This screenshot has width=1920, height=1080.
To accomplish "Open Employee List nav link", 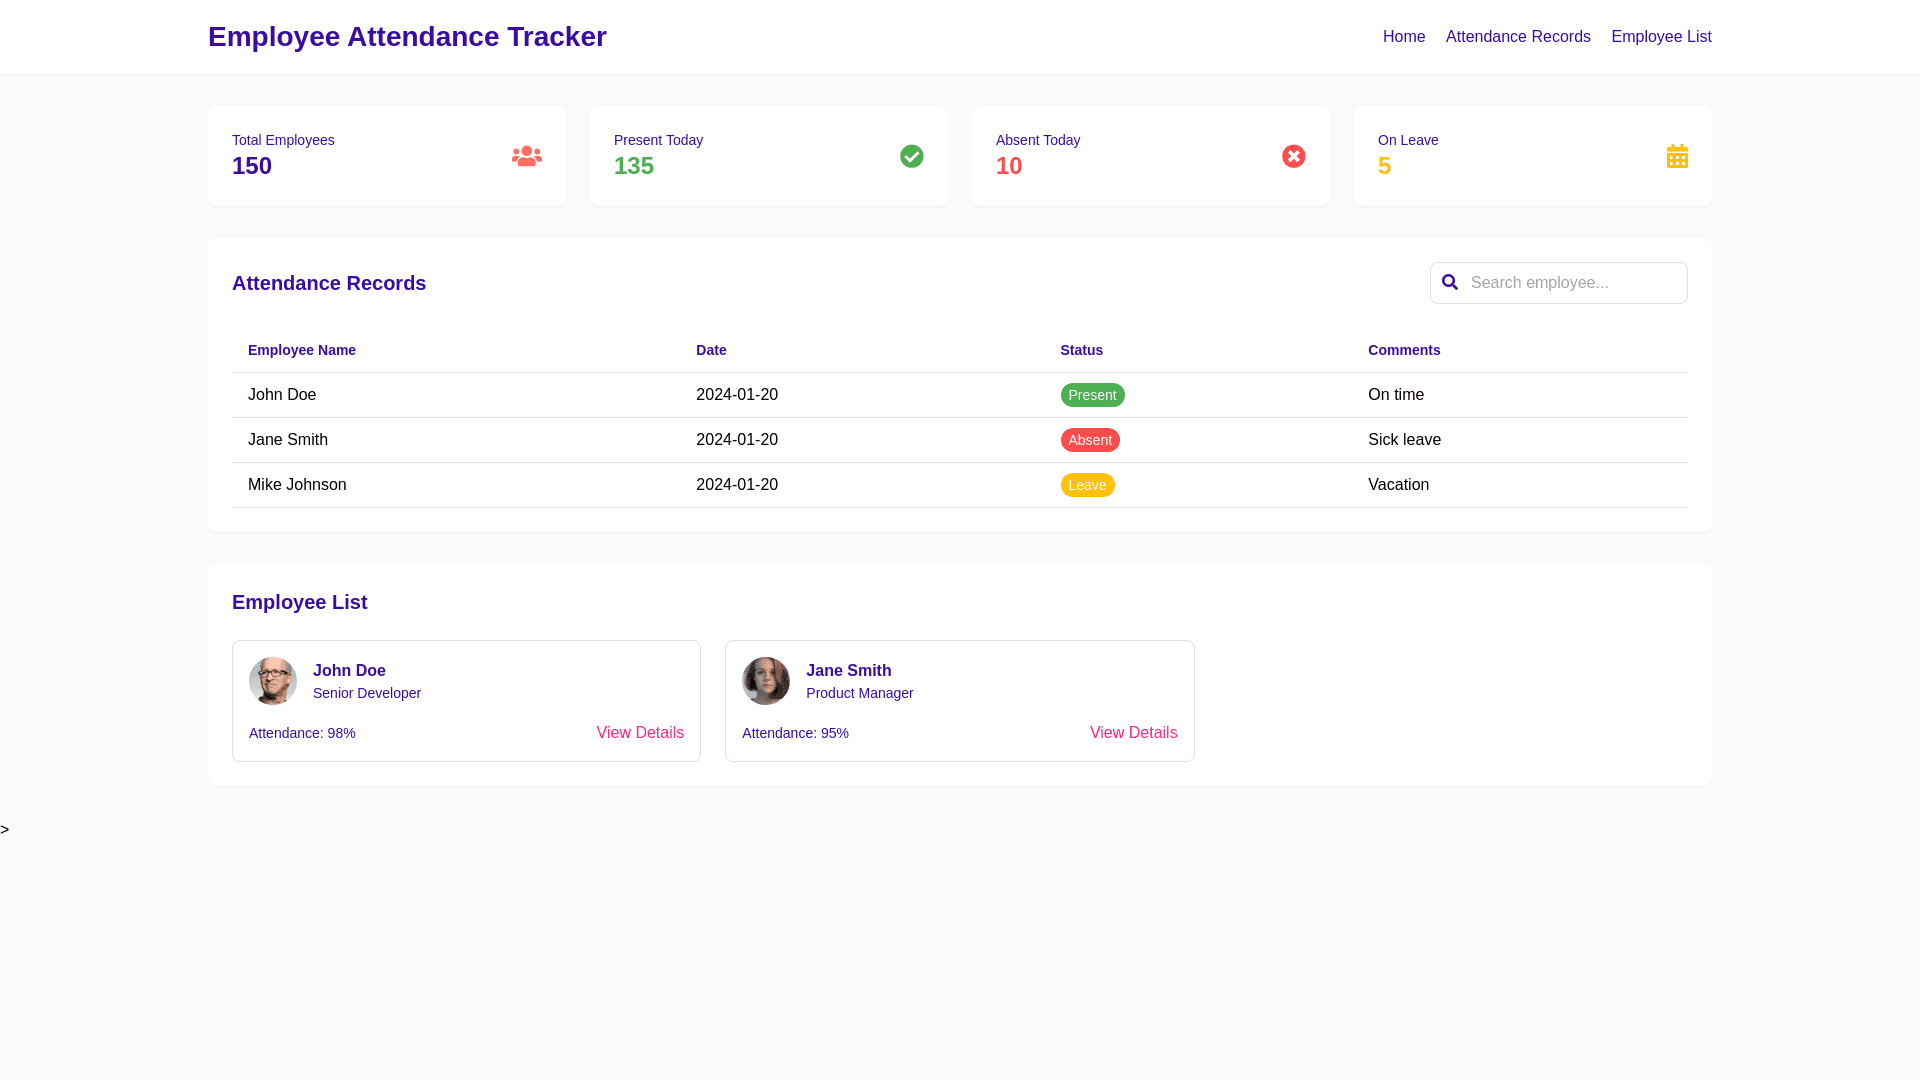I will coord(1661,37).
